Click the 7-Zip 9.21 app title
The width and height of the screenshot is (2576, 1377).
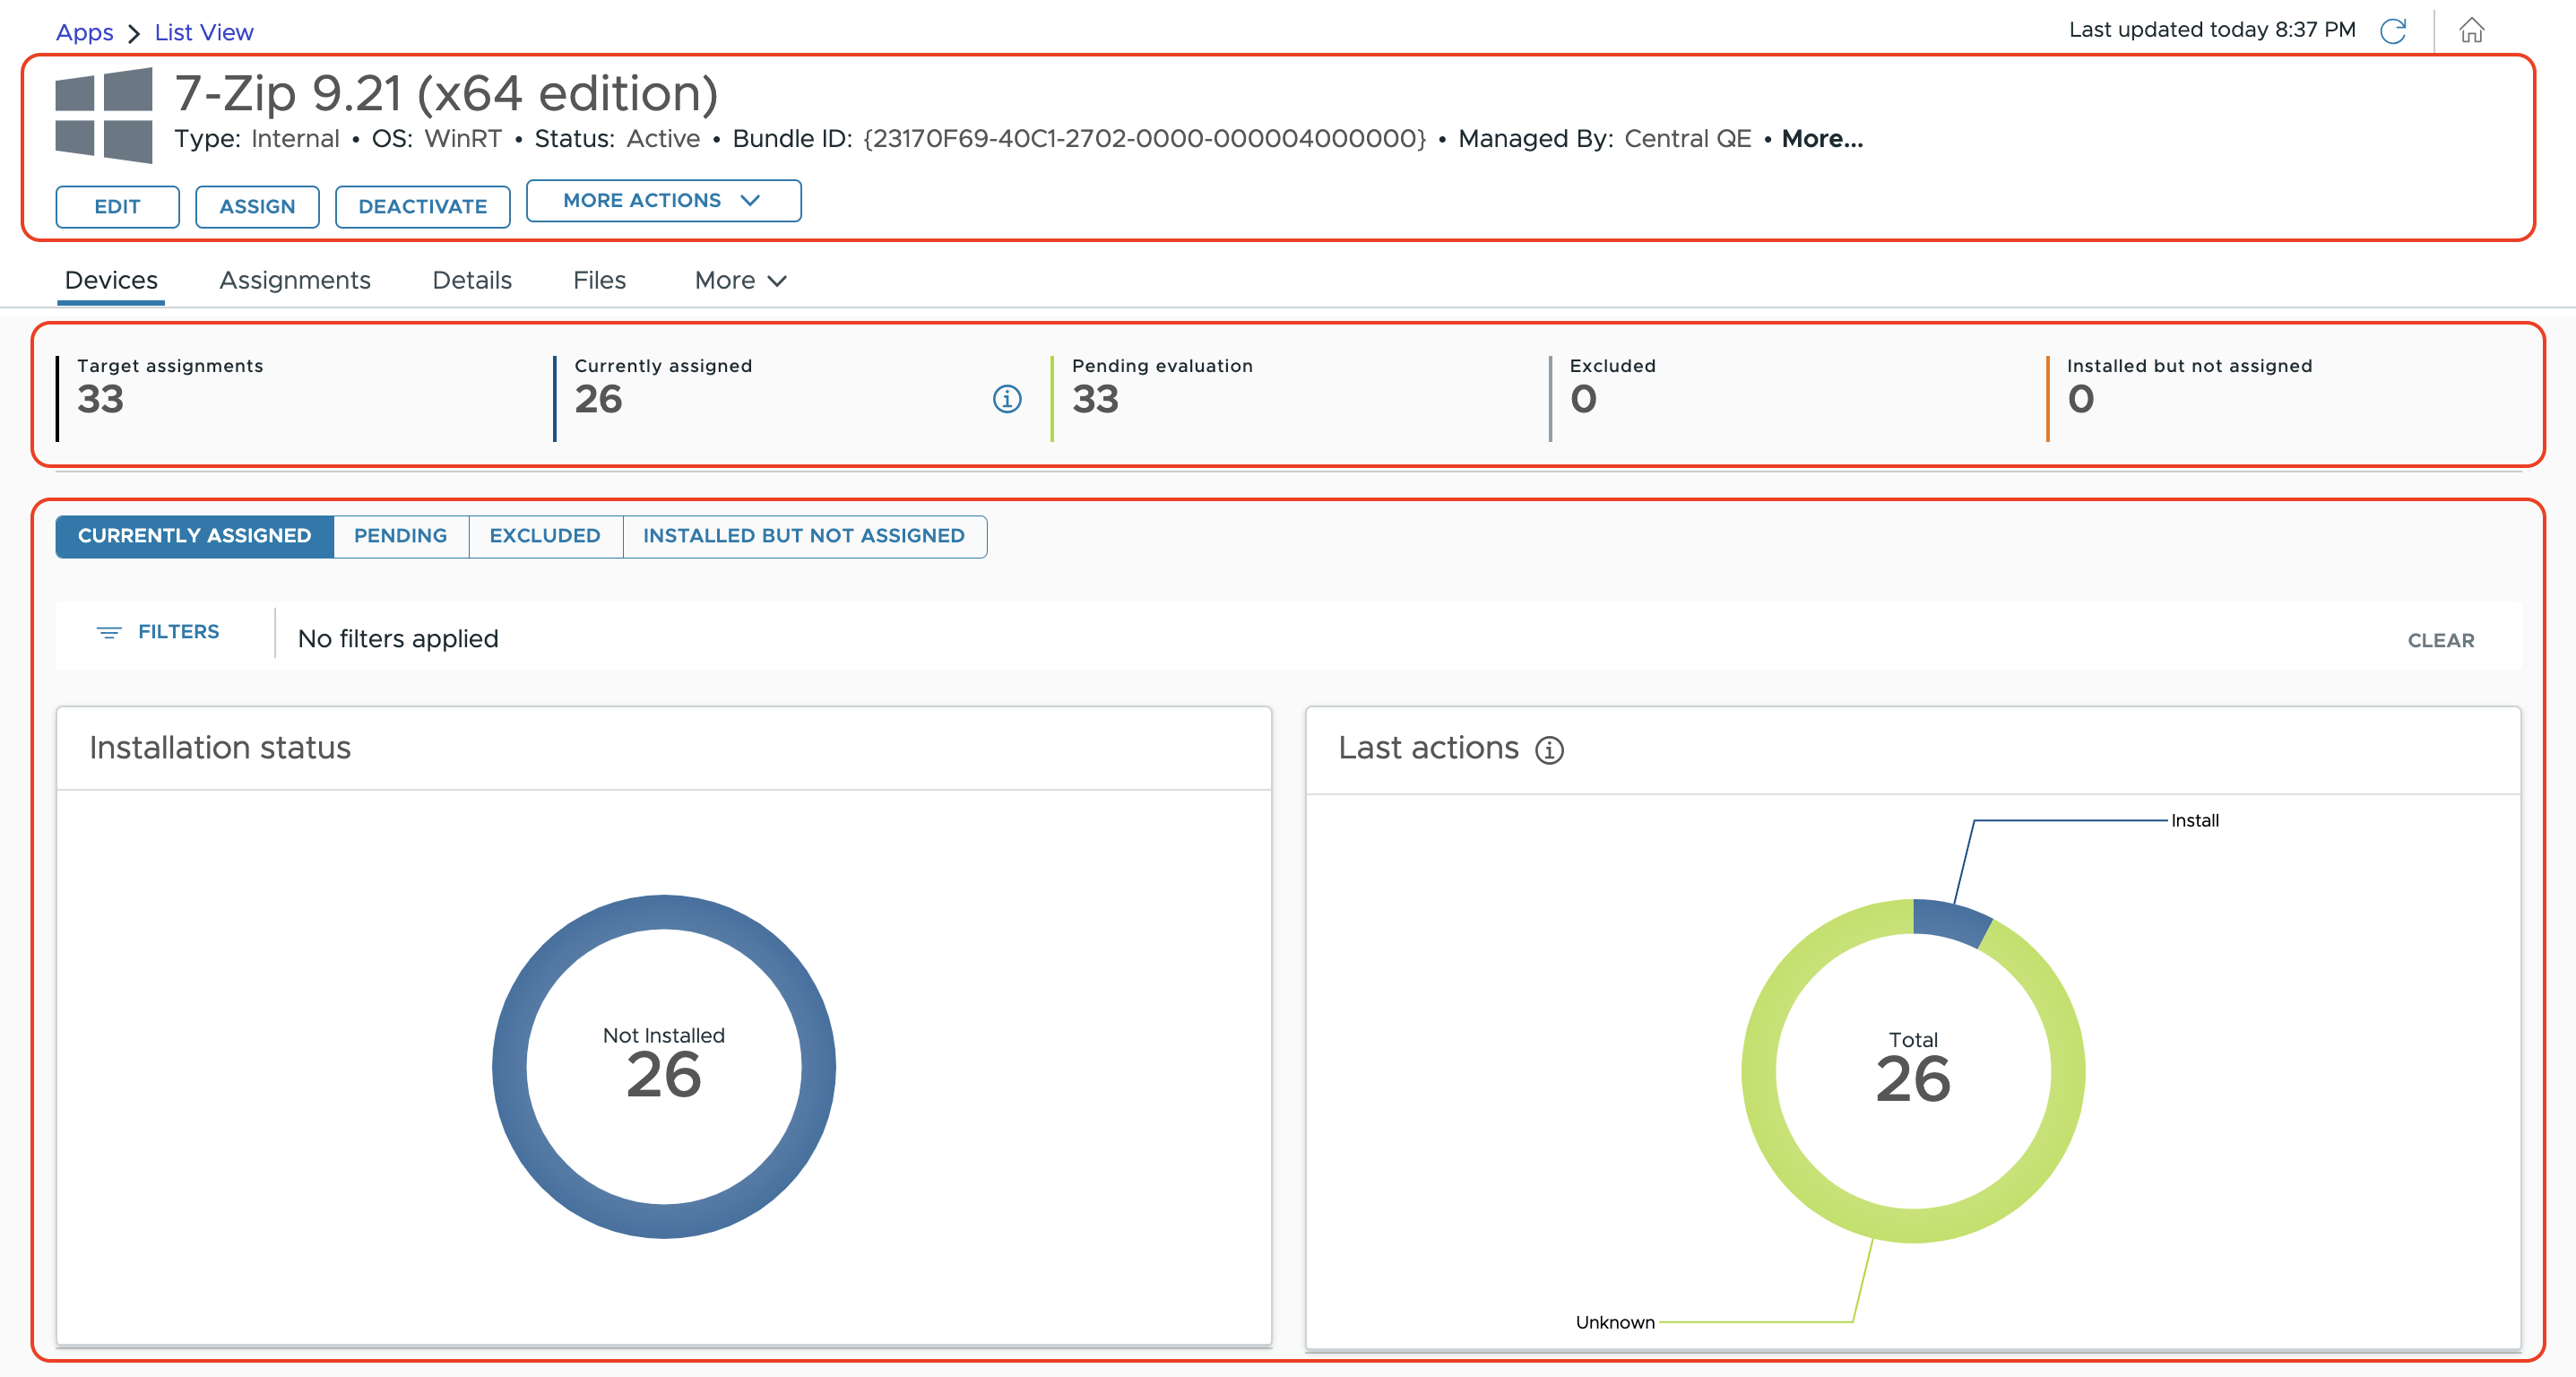pyautogui.click(x=446, y=93)
